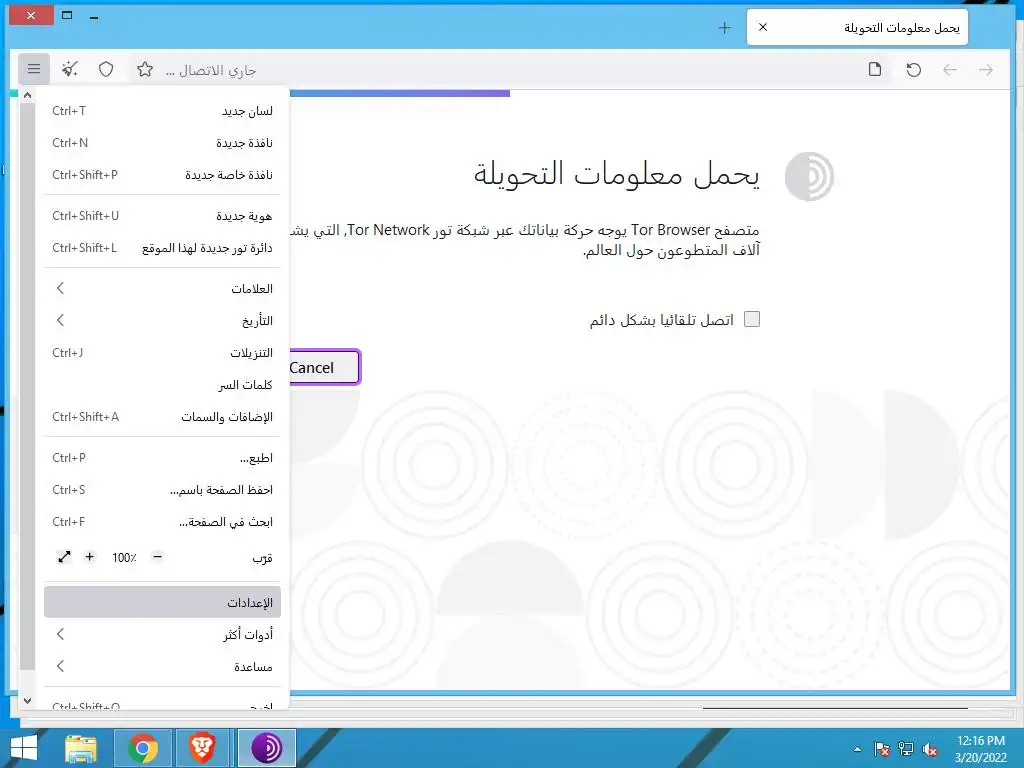Viewport: 1024px width, 768px height.
Task: Select هوية جديدة new identity menu item
Action: (163, 216)
